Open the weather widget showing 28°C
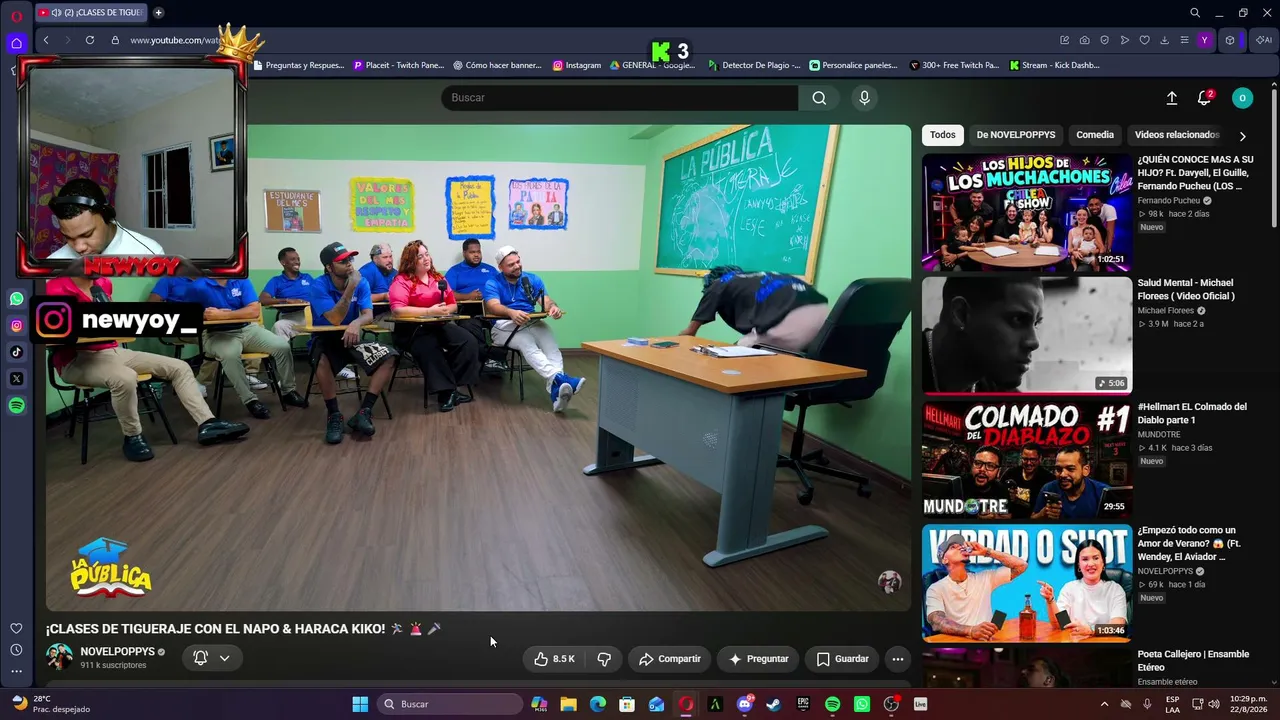Screen dimensions: 1280x720 [x=50, y=704]
